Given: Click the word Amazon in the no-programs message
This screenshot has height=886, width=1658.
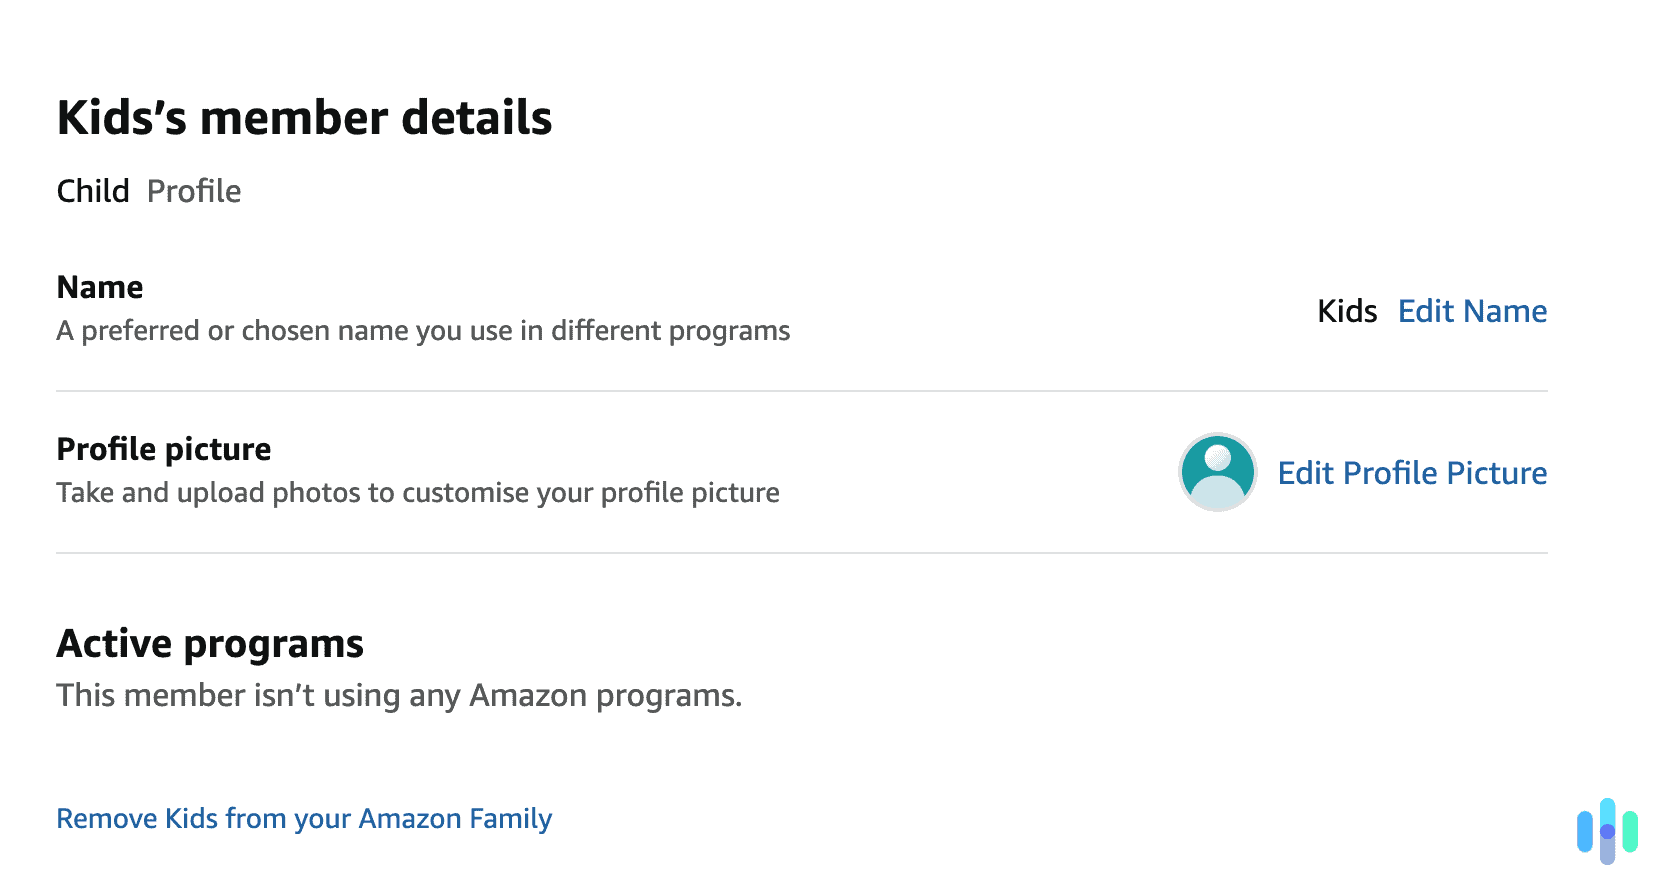Looking at the screenshot, I should coord(528,696).
